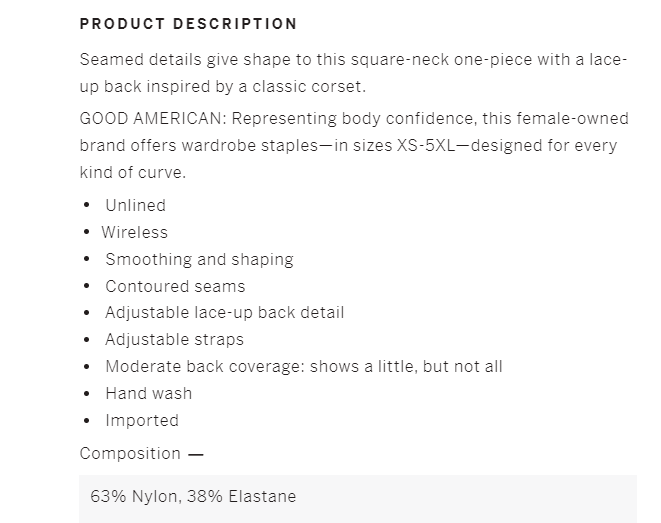Collapse the Composition section dash icon
This screenshot has height=523, width=661.
pyautogui.click(x=196, y=454)
